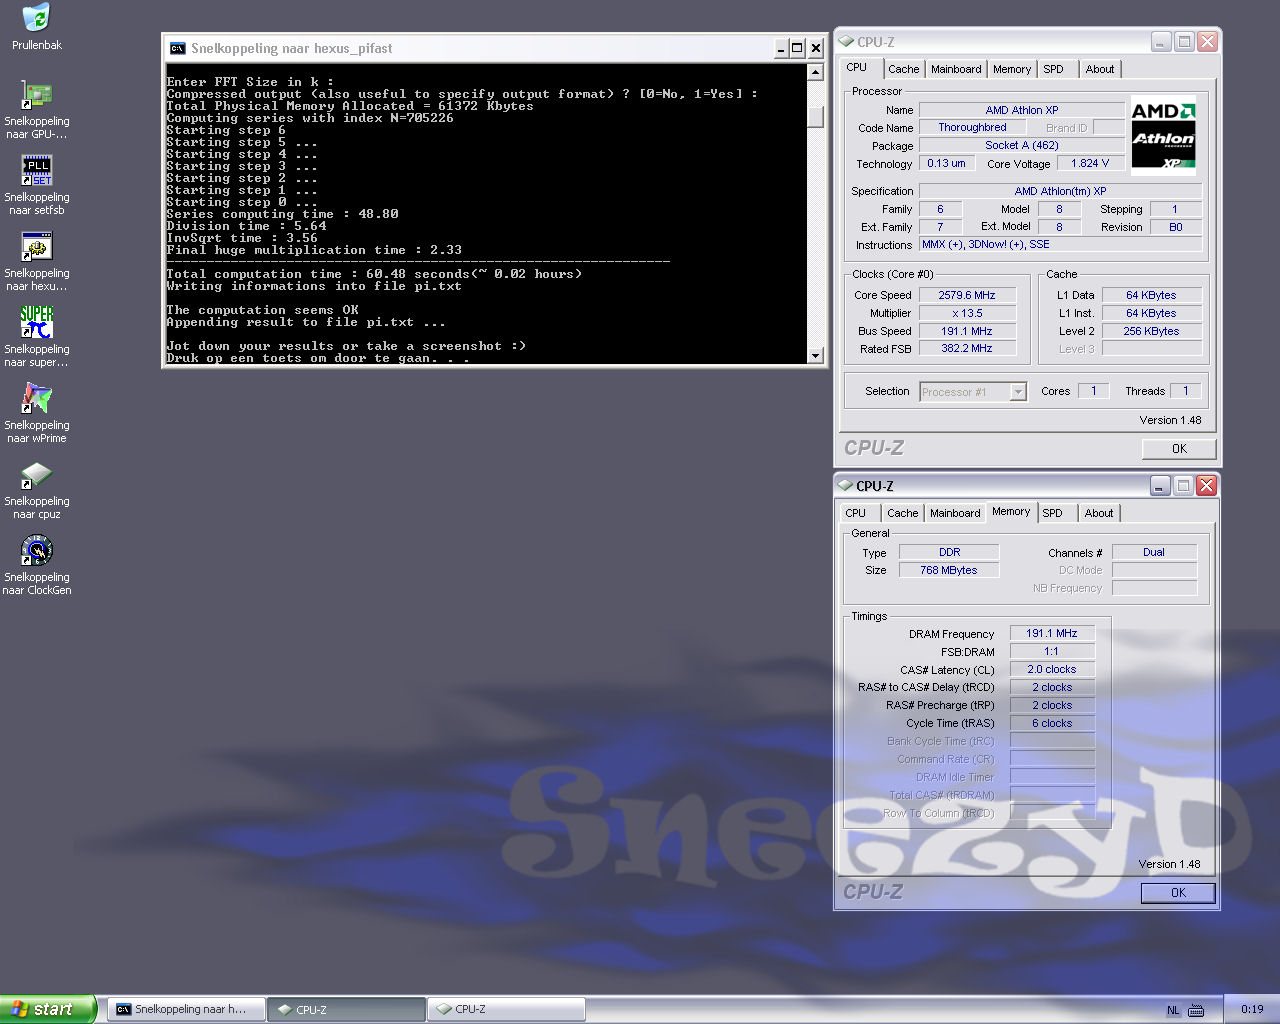Open the ClockGen shortcut icon

(x=36, y=550)
